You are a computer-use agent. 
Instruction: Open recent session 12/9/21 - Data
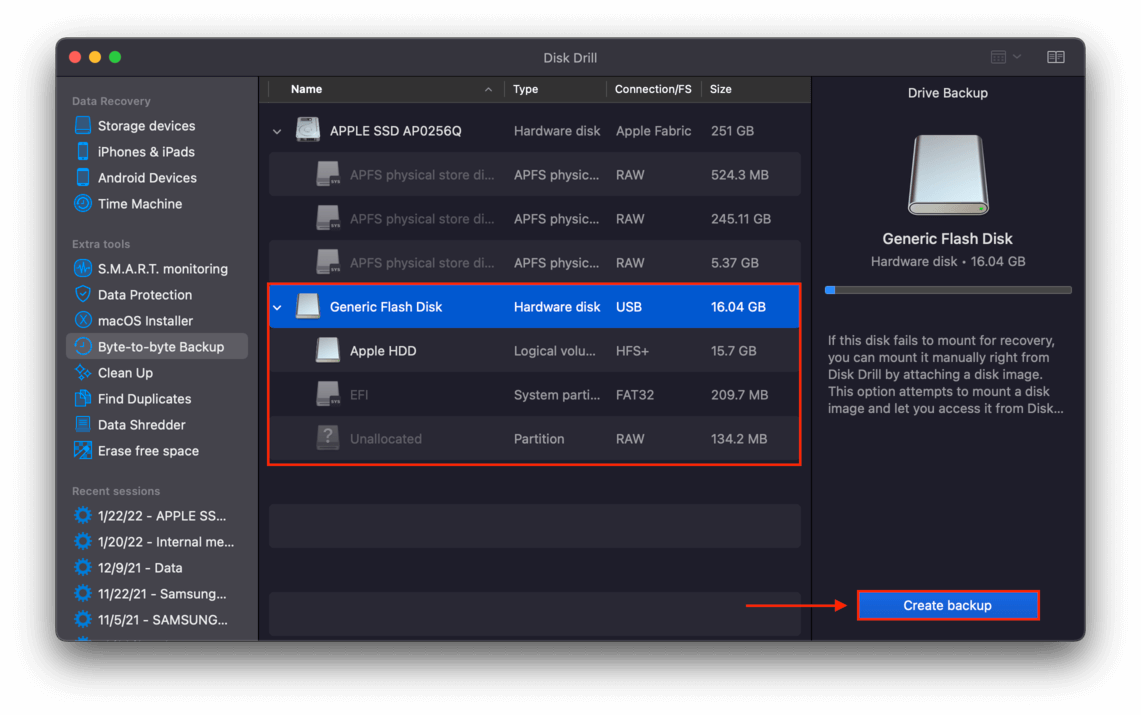coord(140,568)
